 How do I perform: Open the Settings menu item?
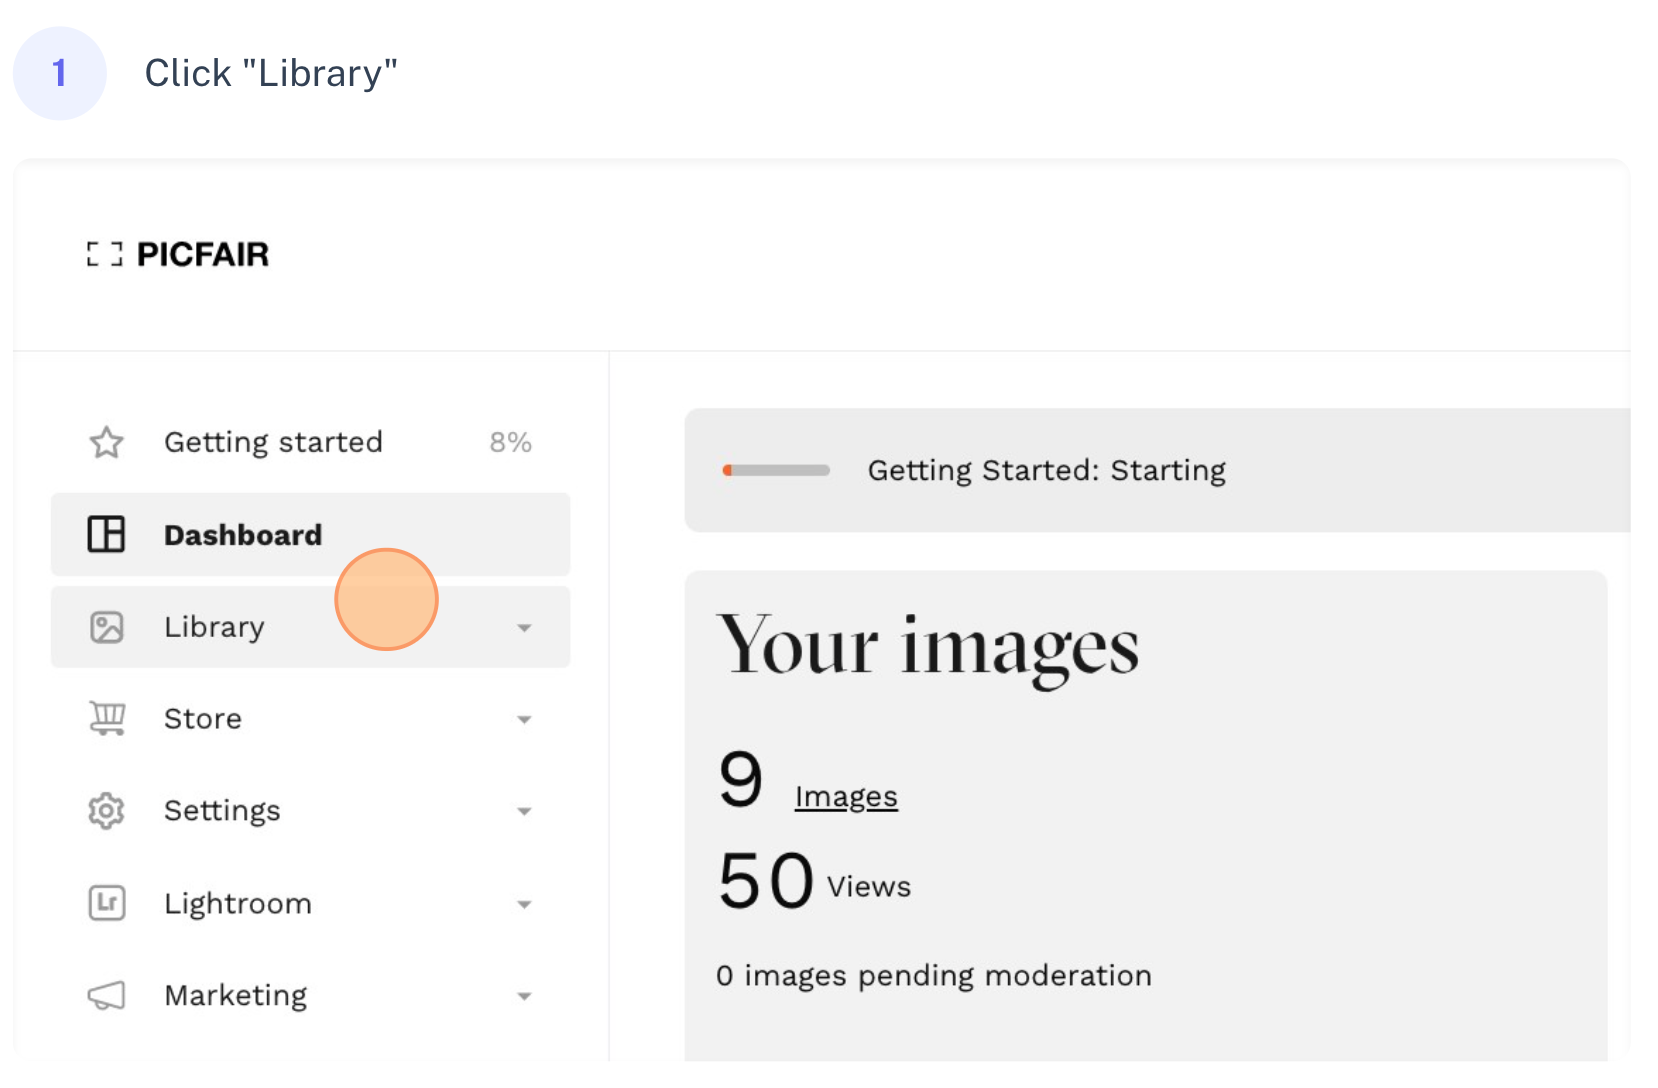pyautogui.click(x=310, y=811)
